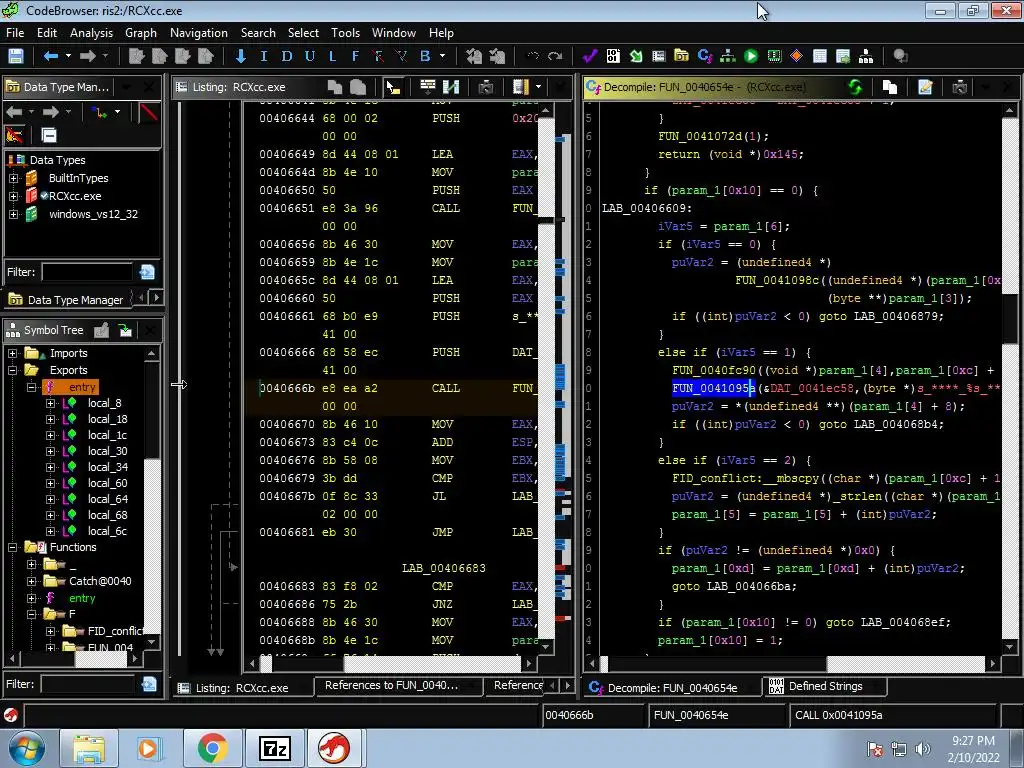Jump to next Label (L) icon
The height and width of the screenshot is (768, 1024).
pos(332,56)
